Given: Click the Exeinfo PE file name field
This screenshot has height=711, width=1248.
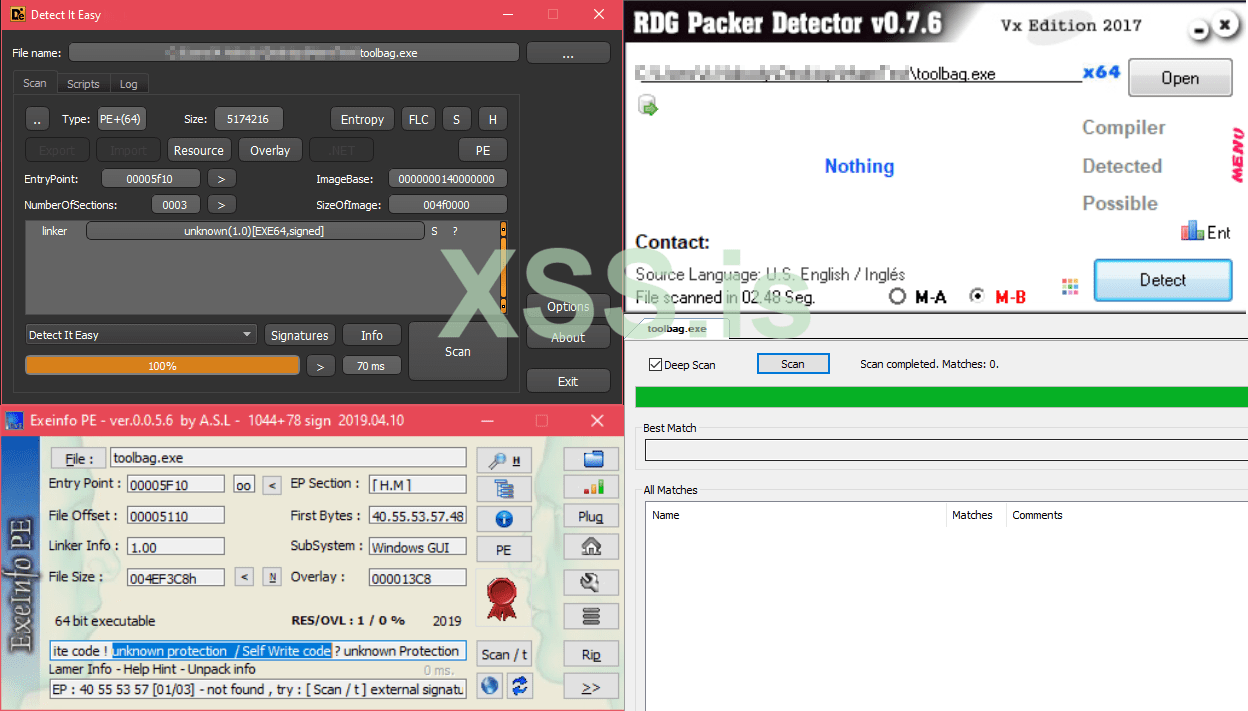Looking at the screenshot, I should point(288,458).
